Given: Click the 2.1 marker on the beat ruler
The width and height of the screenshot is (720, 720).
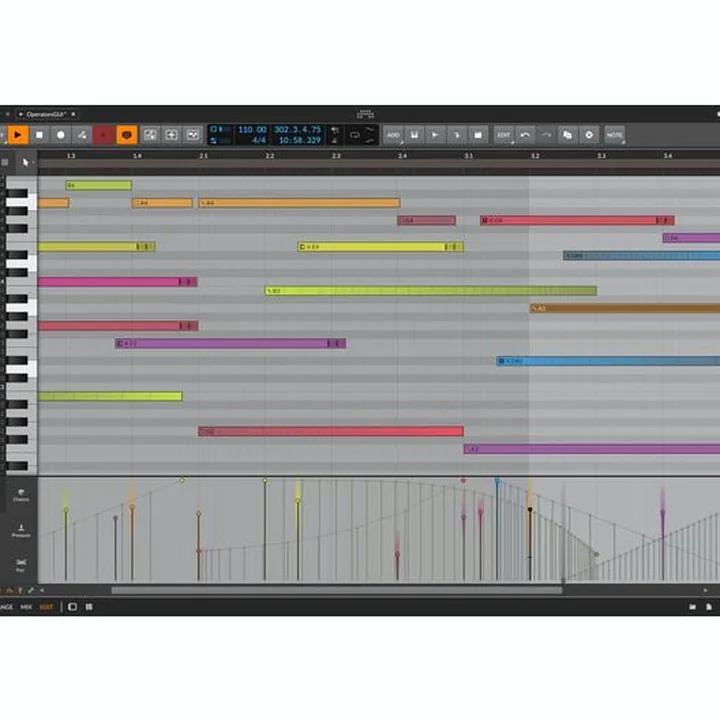Looking at the screenshot, I should click(203, 156).
